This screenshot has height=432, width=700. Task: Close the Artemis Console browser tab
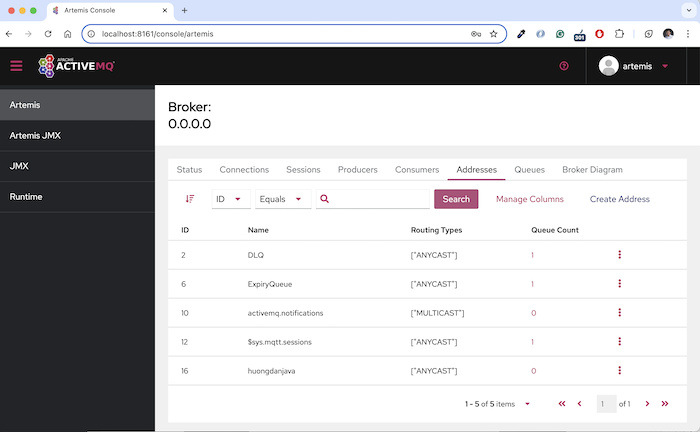pos(165,10)
